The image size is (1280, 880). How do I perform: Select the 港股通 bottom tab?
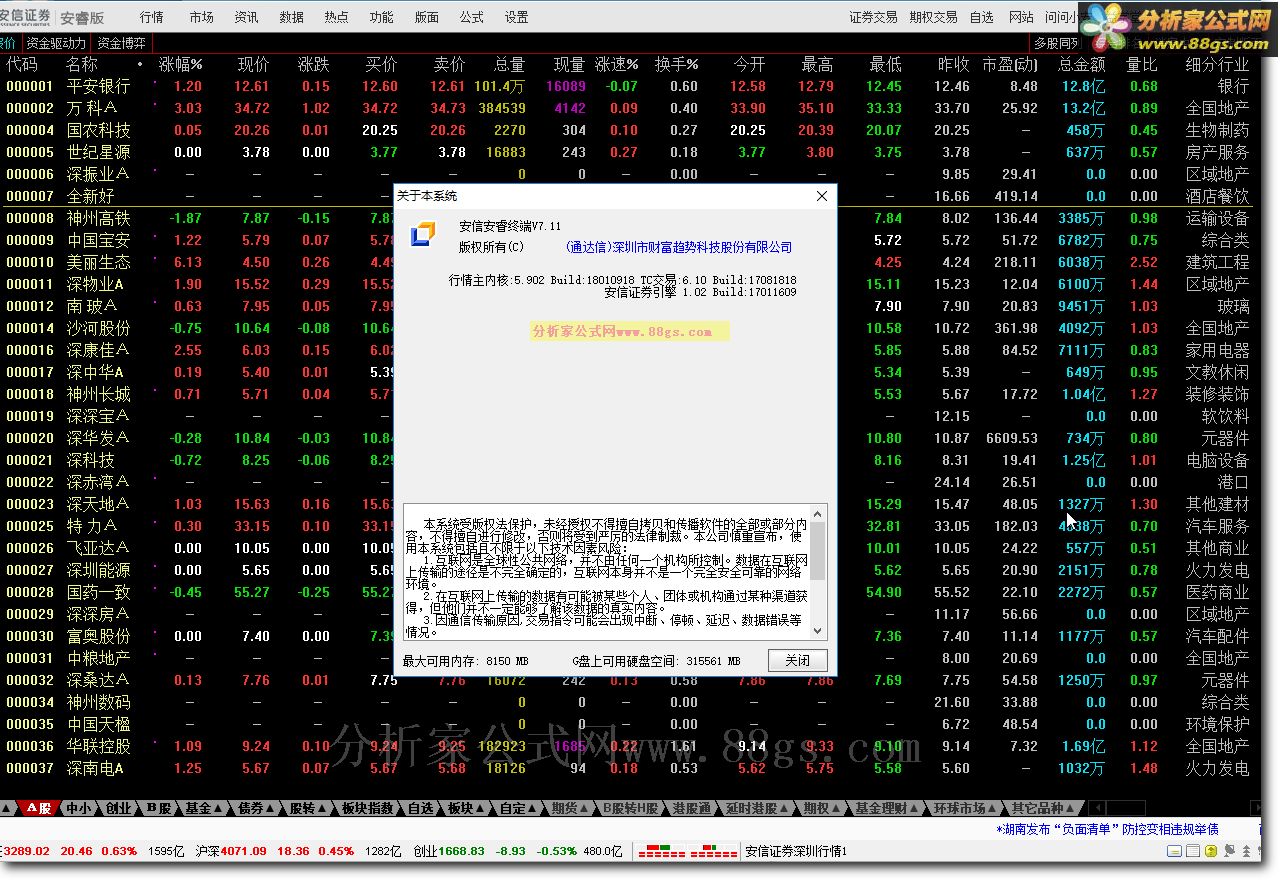pyautogui.click(x=692, y=808)
